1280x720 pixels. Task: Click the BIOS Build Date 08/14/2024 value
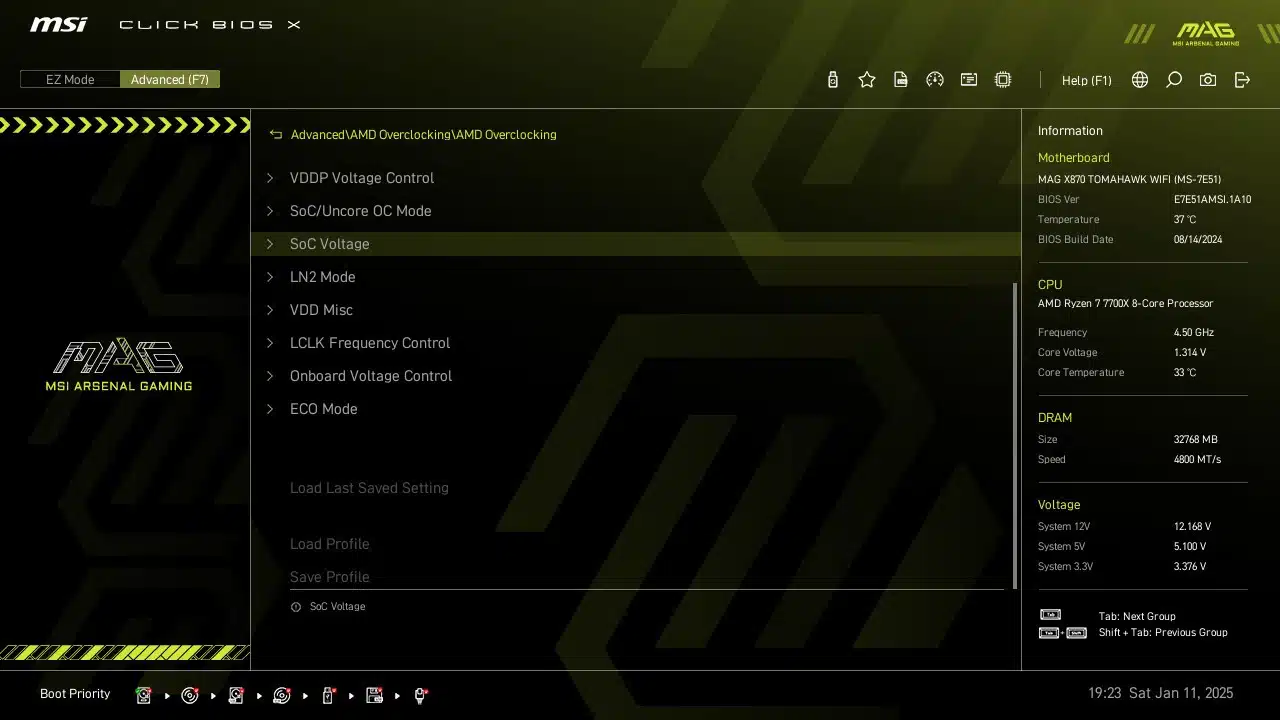click(x=1198, y=239)
